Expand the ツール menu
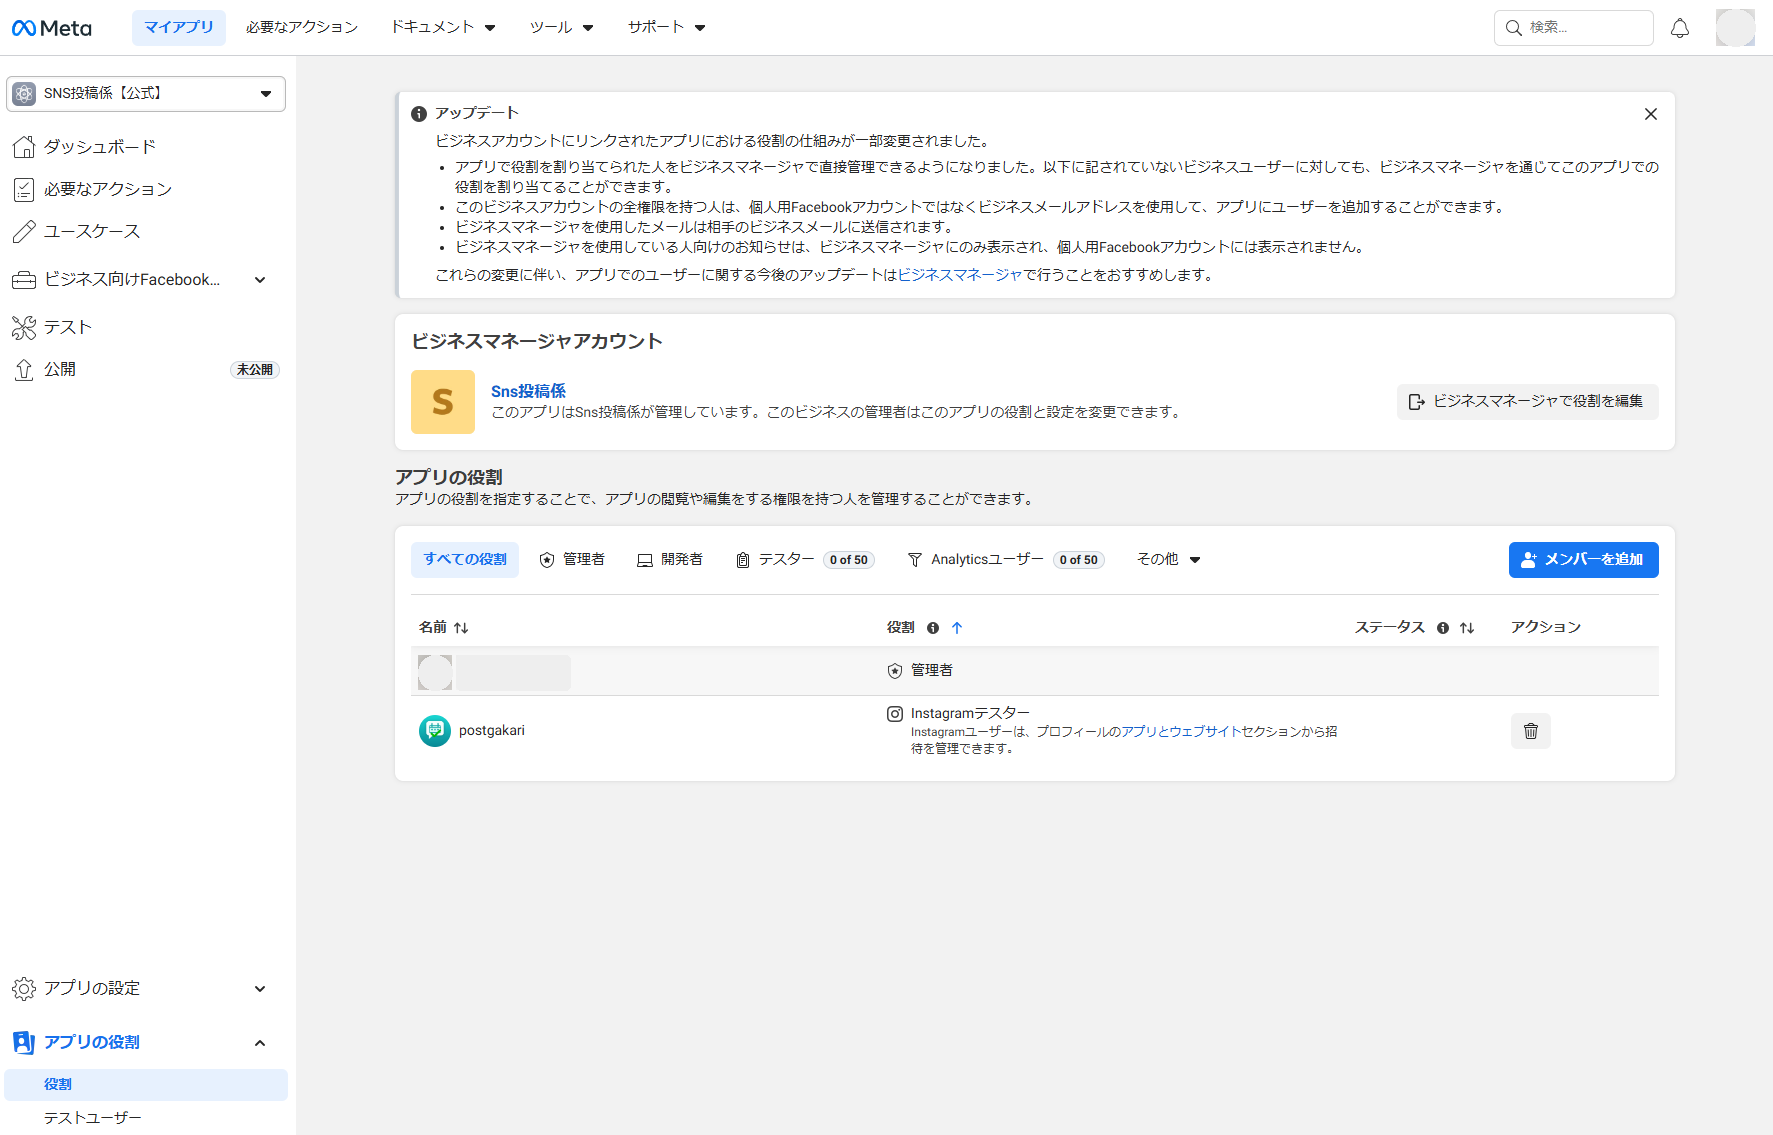Image resolution: width=1773 pixels, height=1135 pixels. point(562,28)
